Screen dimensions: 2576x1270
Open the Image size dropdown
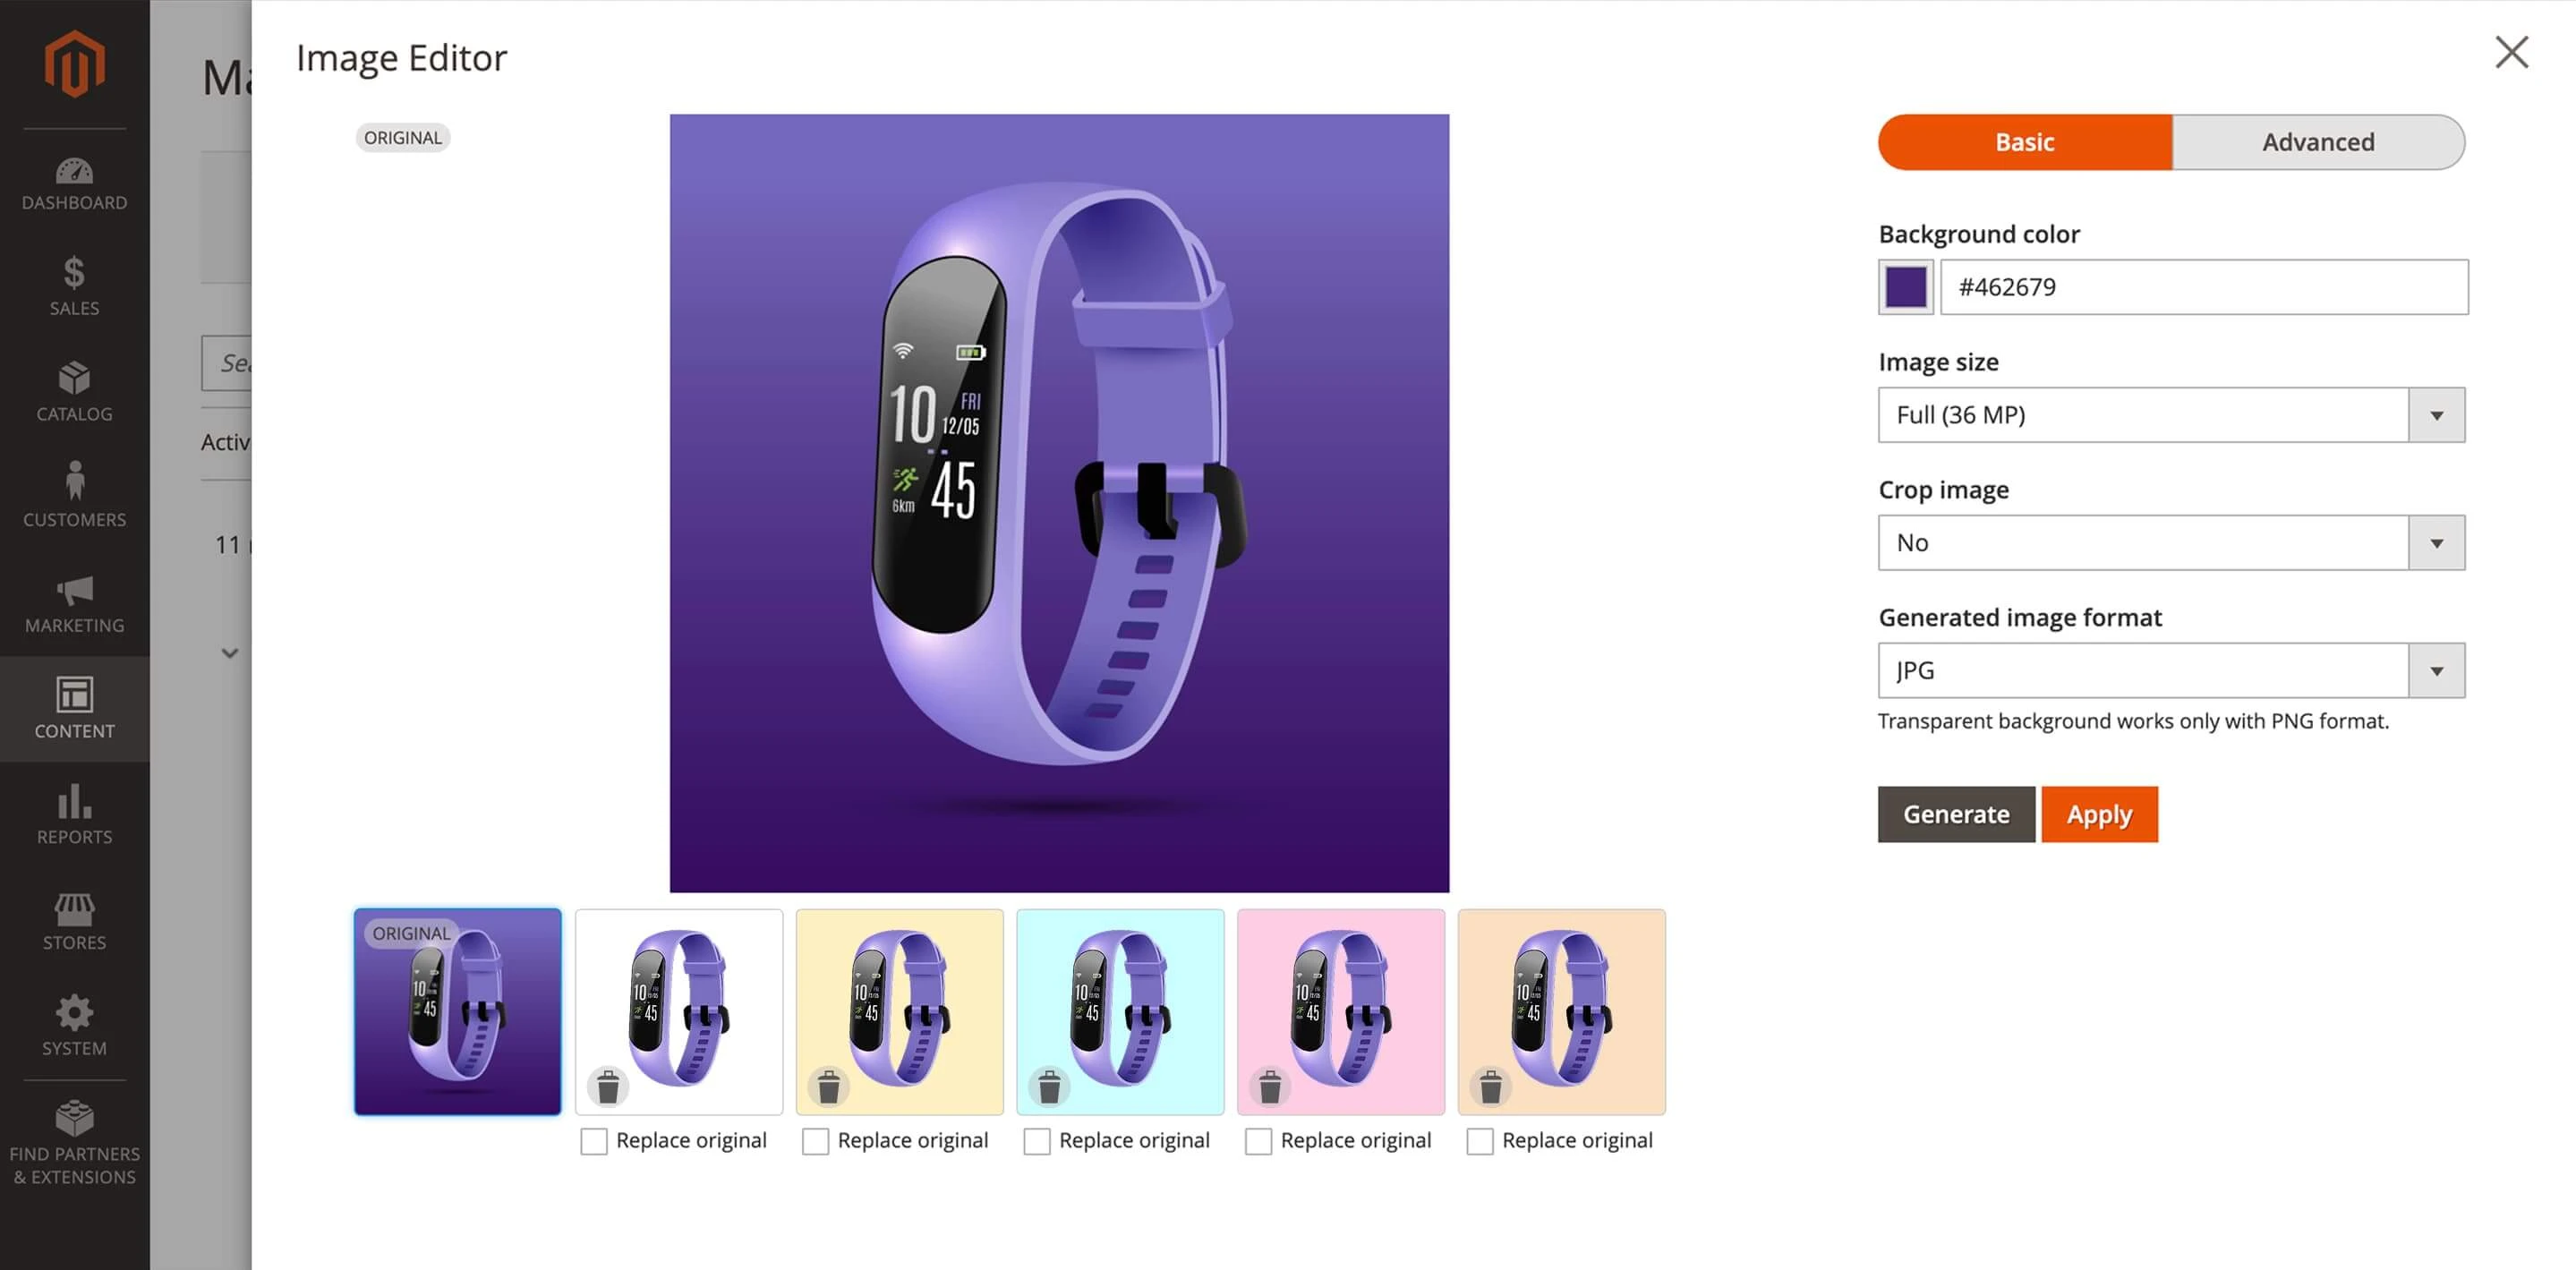point(2171,415)
